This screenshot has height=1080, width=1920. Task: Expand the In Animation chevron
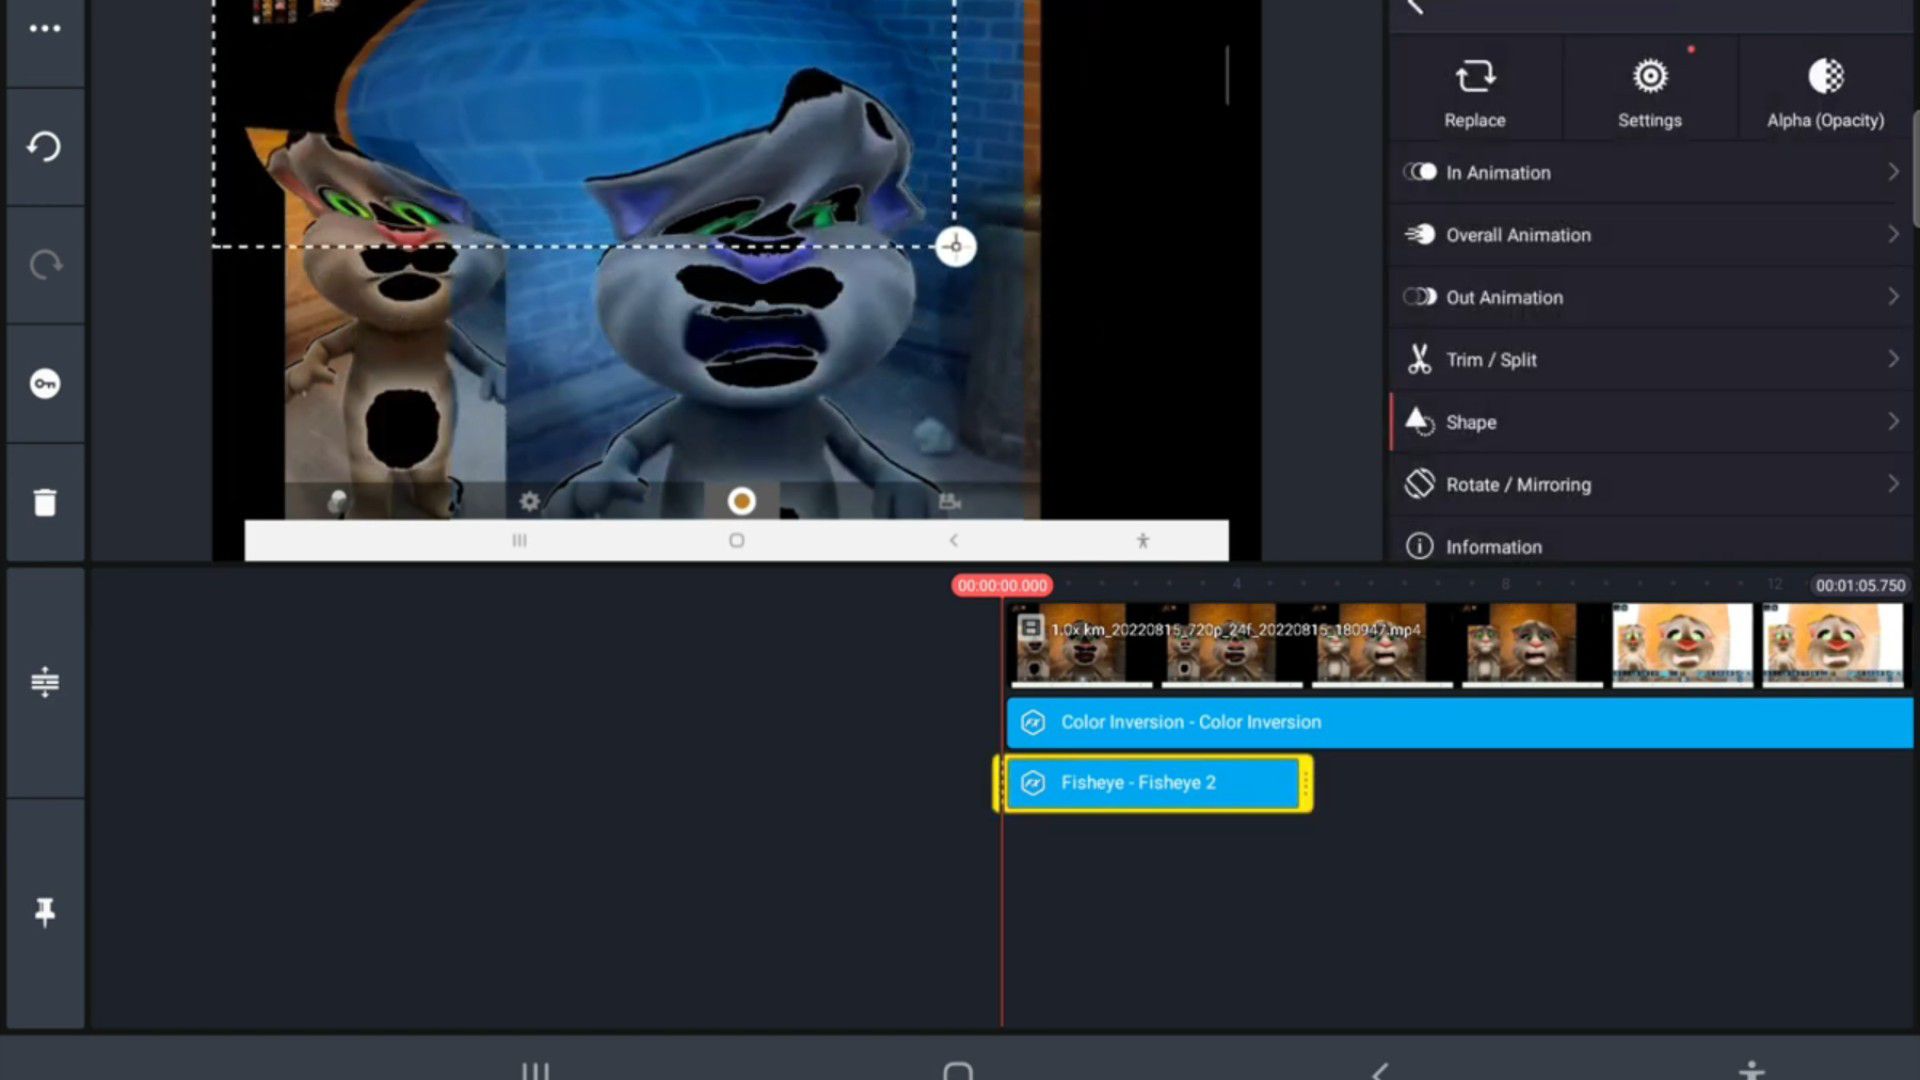point(1893,172)
